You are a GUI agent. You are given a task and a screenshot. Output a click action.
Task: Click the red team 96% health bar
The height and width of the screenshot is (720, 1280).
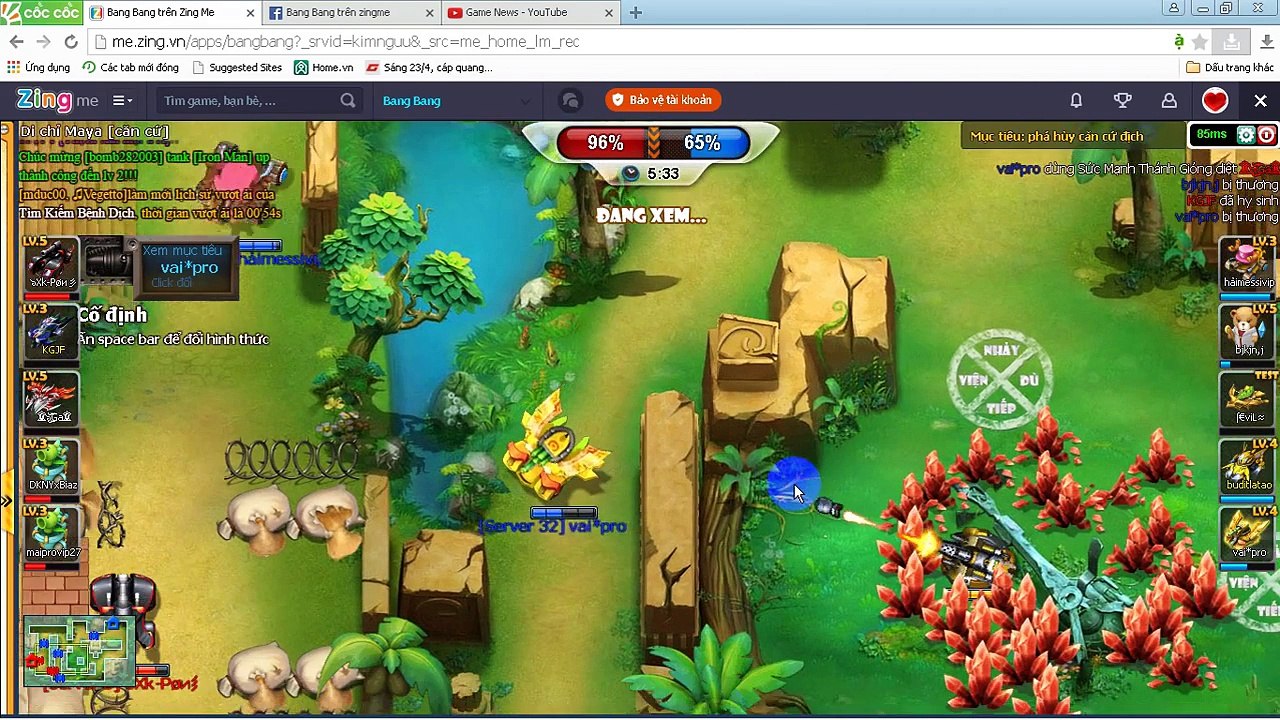pyautogui.click(x=604, y=143)
